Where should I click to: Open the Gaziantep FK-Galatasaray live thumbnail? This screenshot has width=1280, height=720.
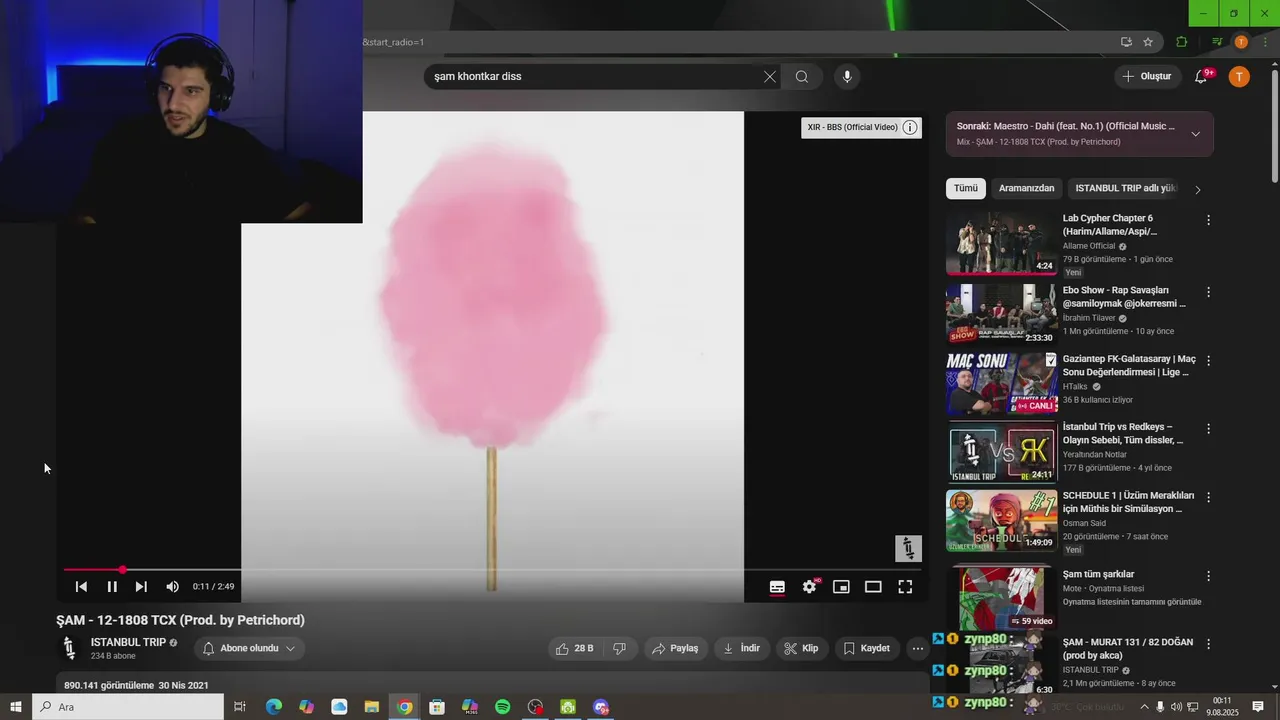point(1001,383)
